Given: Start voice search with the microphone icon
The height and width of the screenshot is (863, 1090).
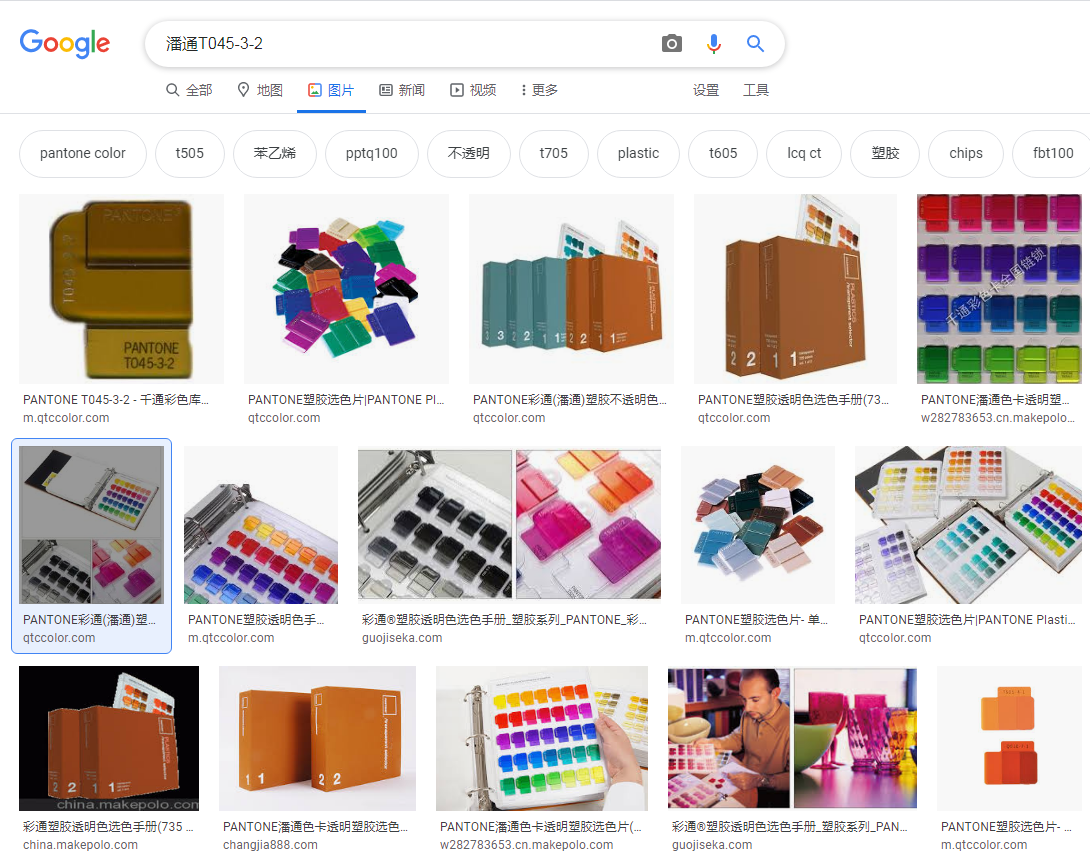Looking at the screenshot, I should 713,42.
